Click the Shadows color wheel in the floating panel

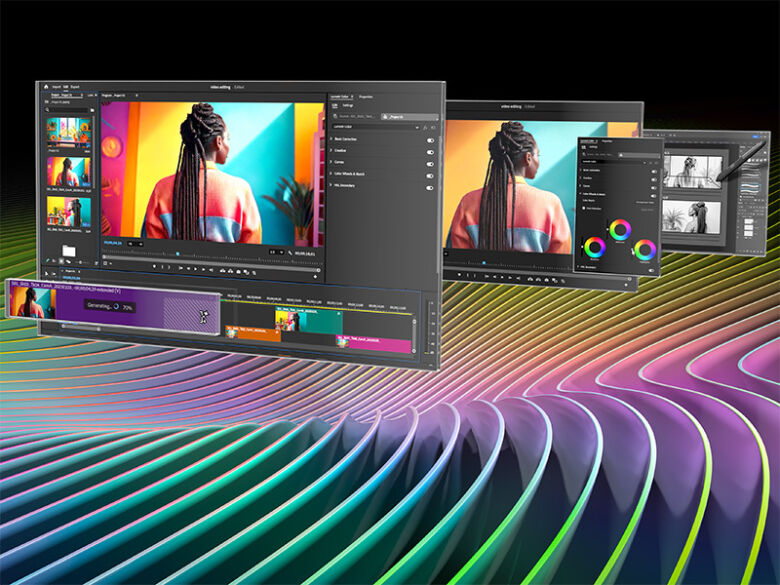(595, 246)
